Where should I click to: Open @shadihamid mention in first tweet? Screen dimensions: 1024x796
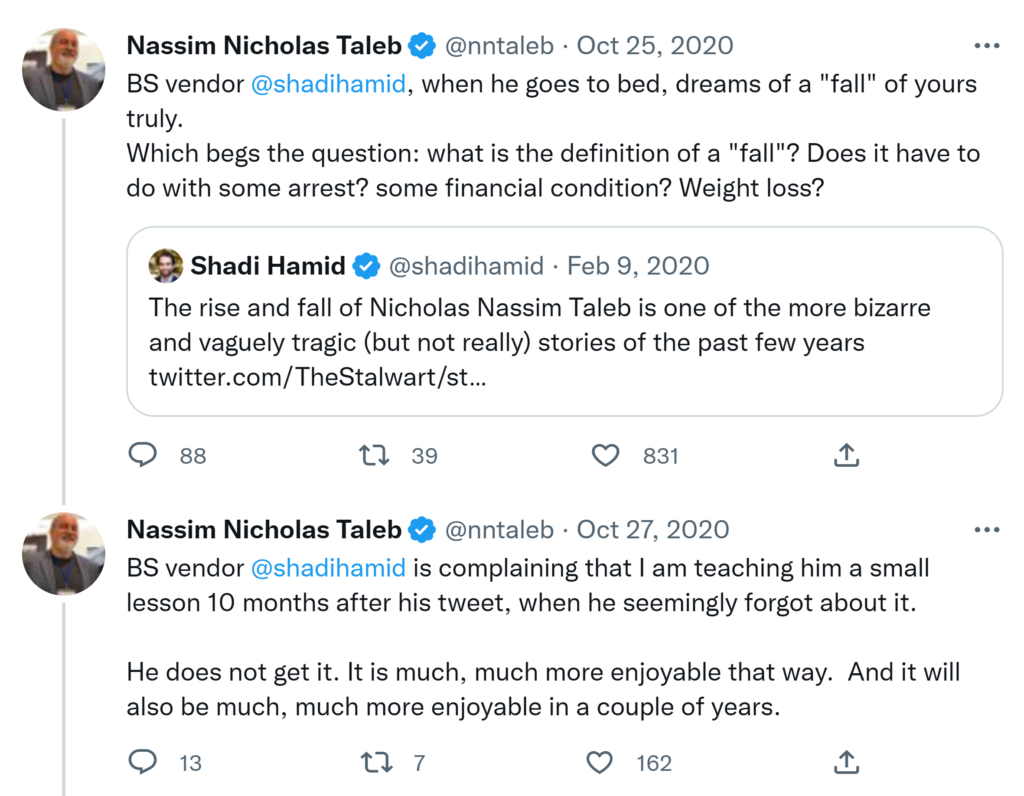328,84
